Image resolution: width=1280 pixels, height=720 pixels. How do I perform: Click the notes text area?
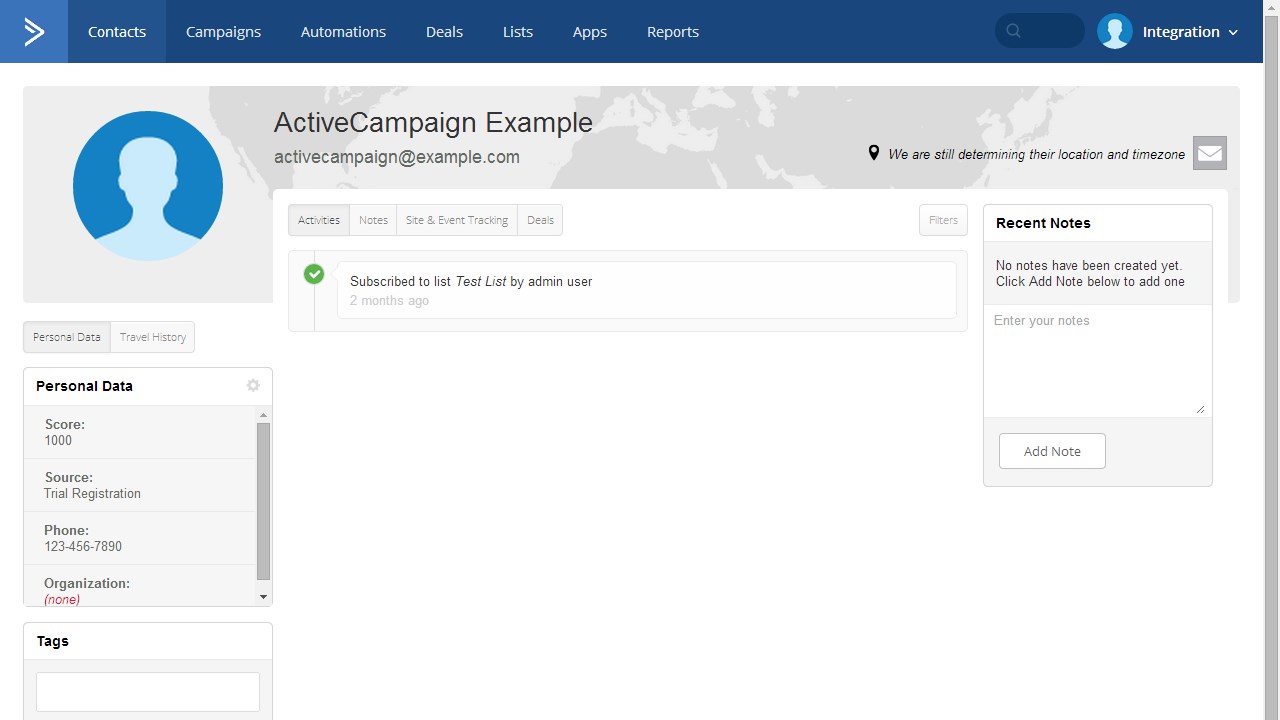1097,361
